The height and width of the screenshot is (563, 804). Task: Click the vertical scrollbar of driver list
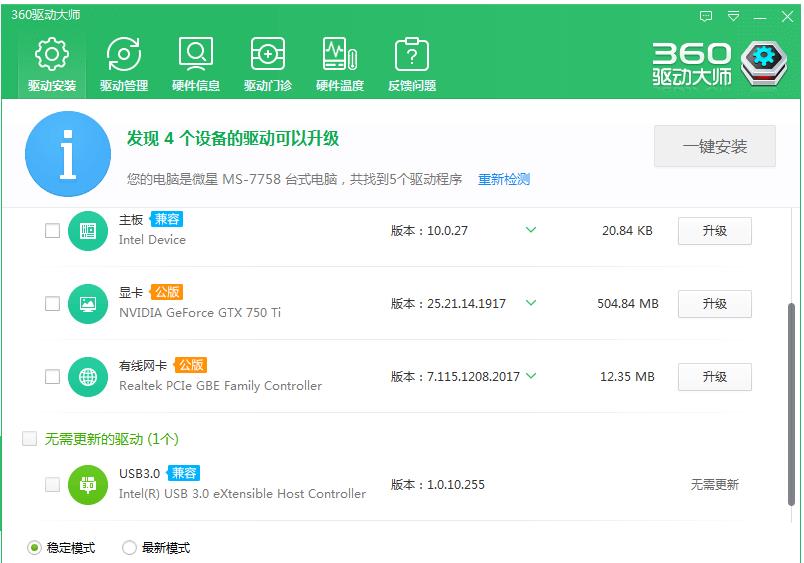click(x=794, y=400)
